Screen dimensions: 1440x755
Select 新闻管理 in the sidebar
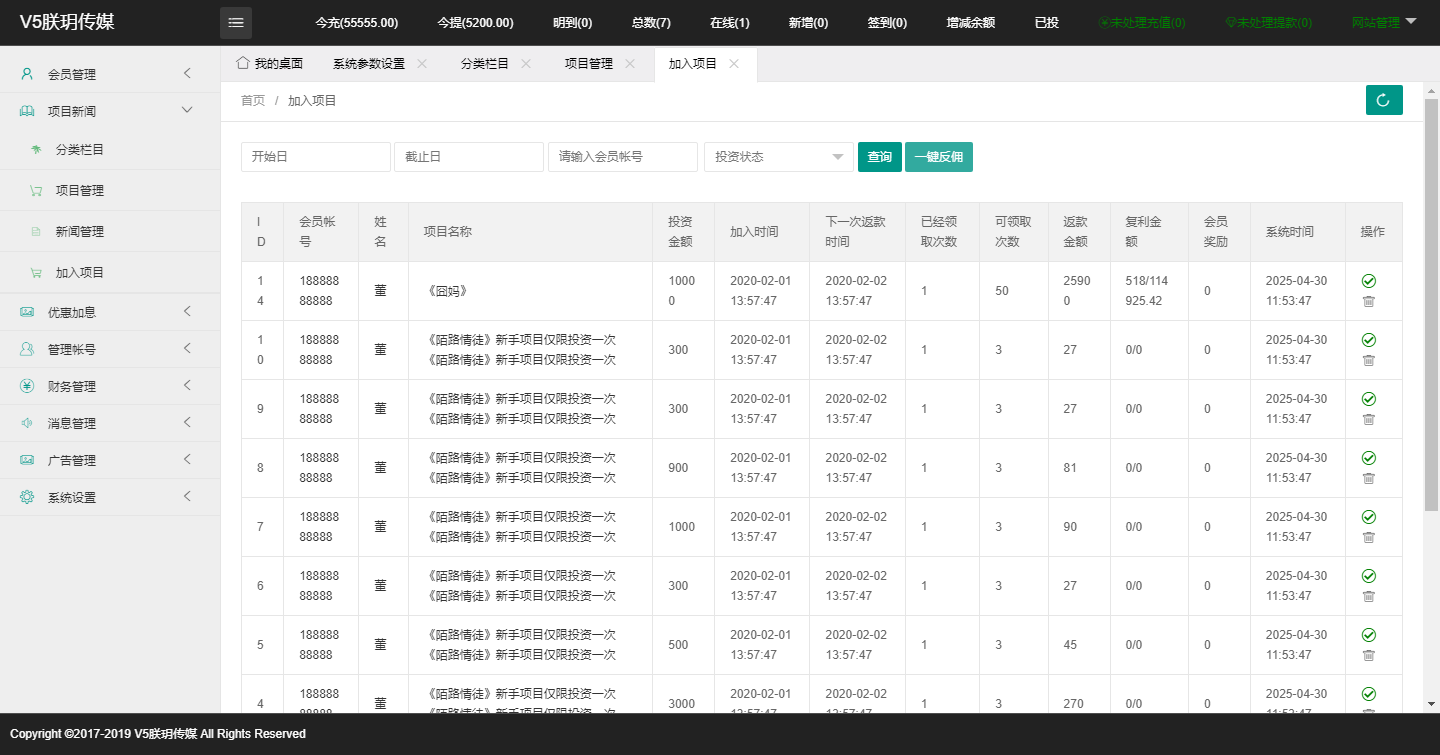(80, 231)
